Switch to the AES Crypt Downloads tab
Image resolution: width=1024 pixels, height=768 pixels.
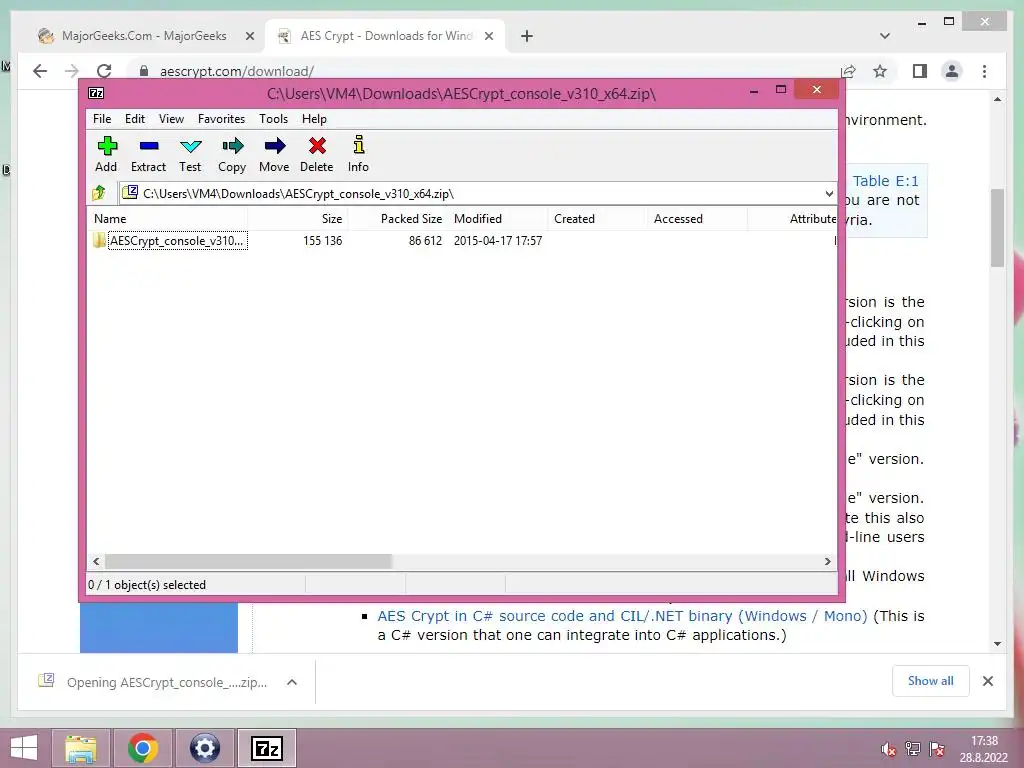(385, 36)
